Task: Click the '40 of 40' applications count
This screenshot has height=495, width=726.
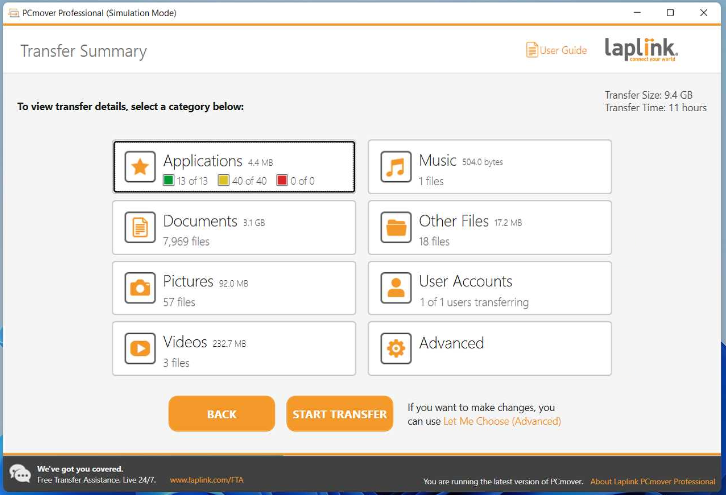Action: click(x=250, y=181)
